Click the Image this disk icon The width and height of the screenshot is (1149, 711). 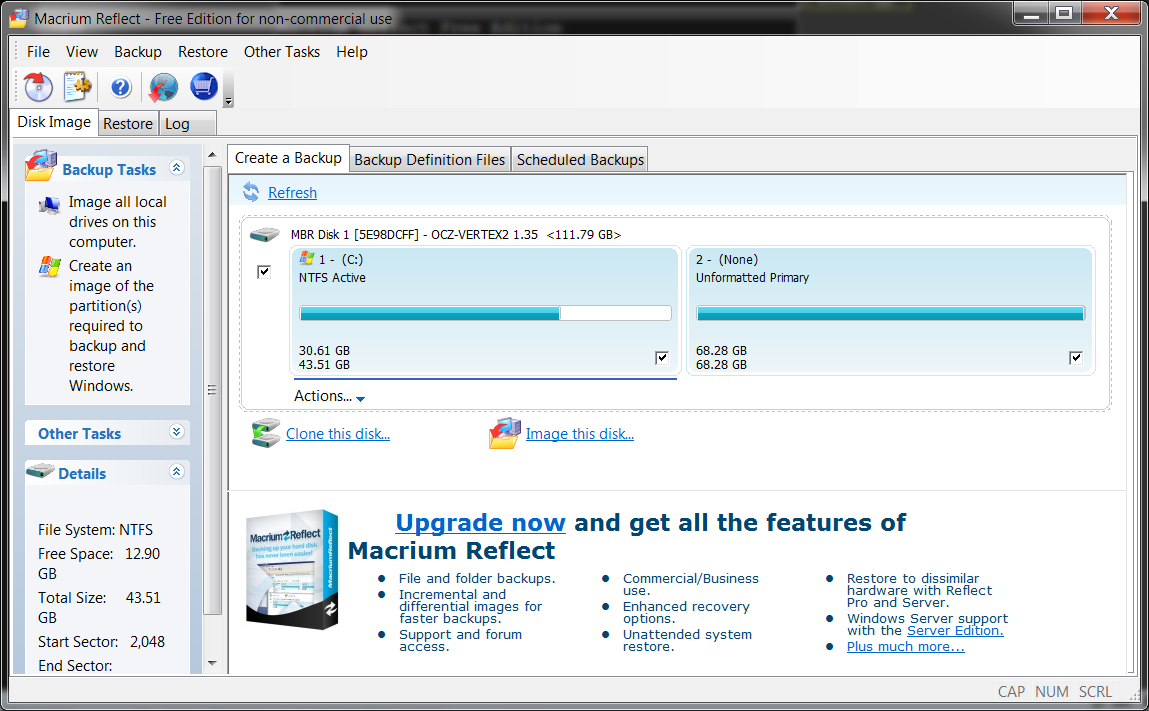[x=505, y=433]
